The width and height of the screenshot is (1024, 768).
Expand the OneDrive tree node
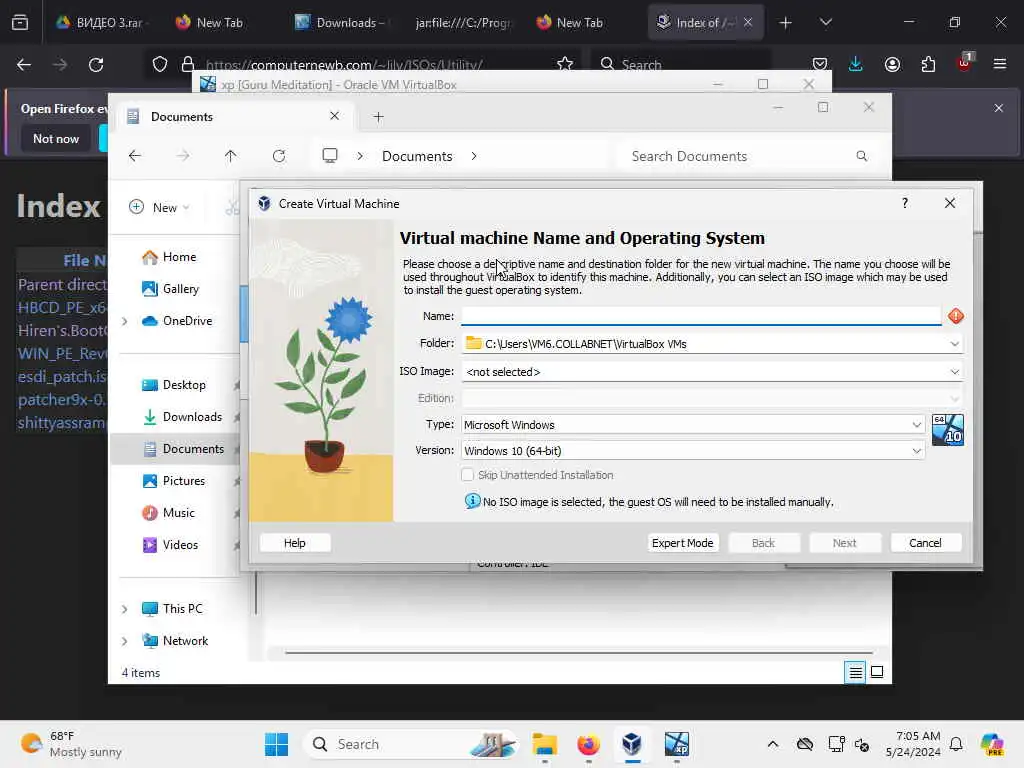pyautogui.click(x=125, y=321)
